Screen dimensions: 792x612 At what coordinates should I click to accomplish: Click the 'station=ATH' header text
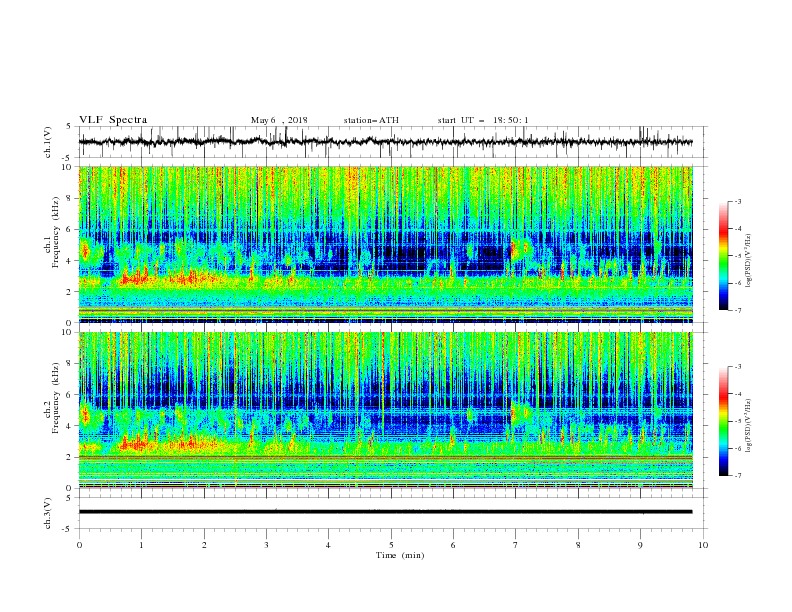(371, 120)
